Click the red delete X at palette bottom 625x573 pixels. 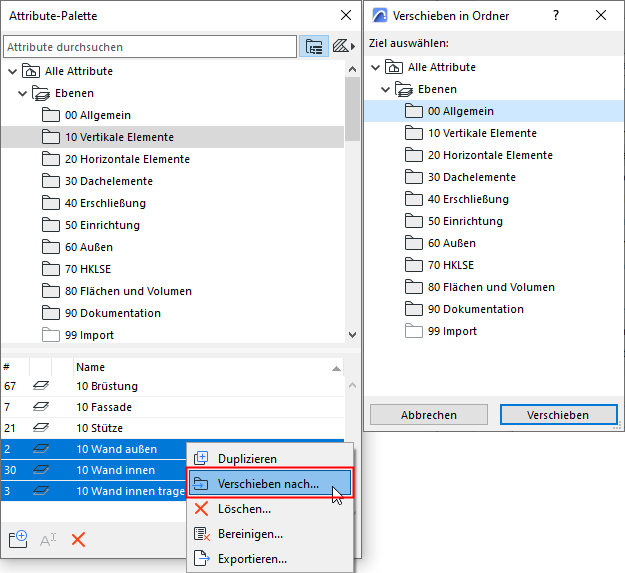(x=79, y=540)
